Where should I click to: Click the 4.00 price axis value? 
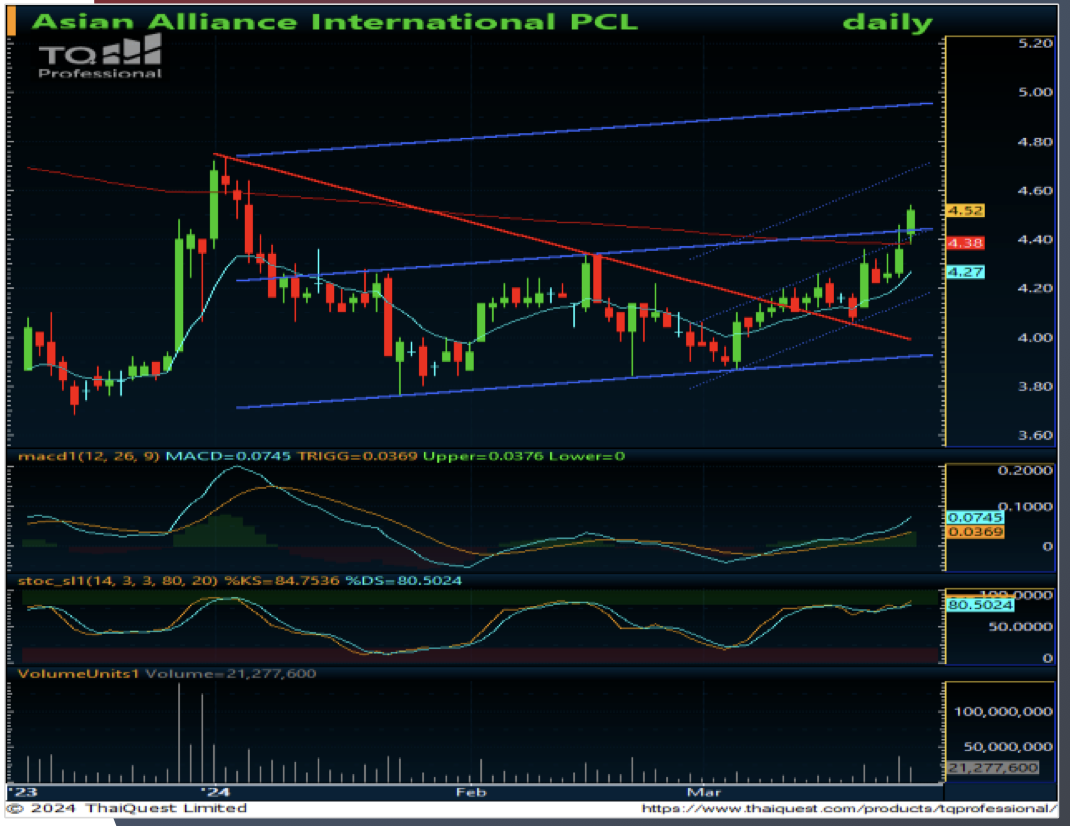pos(1035,338)
